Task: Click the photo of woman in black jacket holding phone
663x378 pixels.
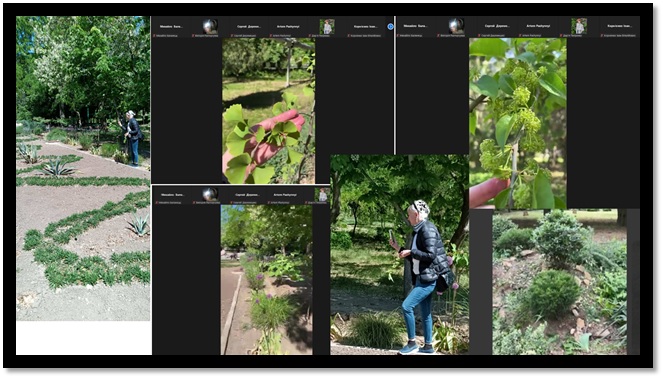Action: click(399, 255)
